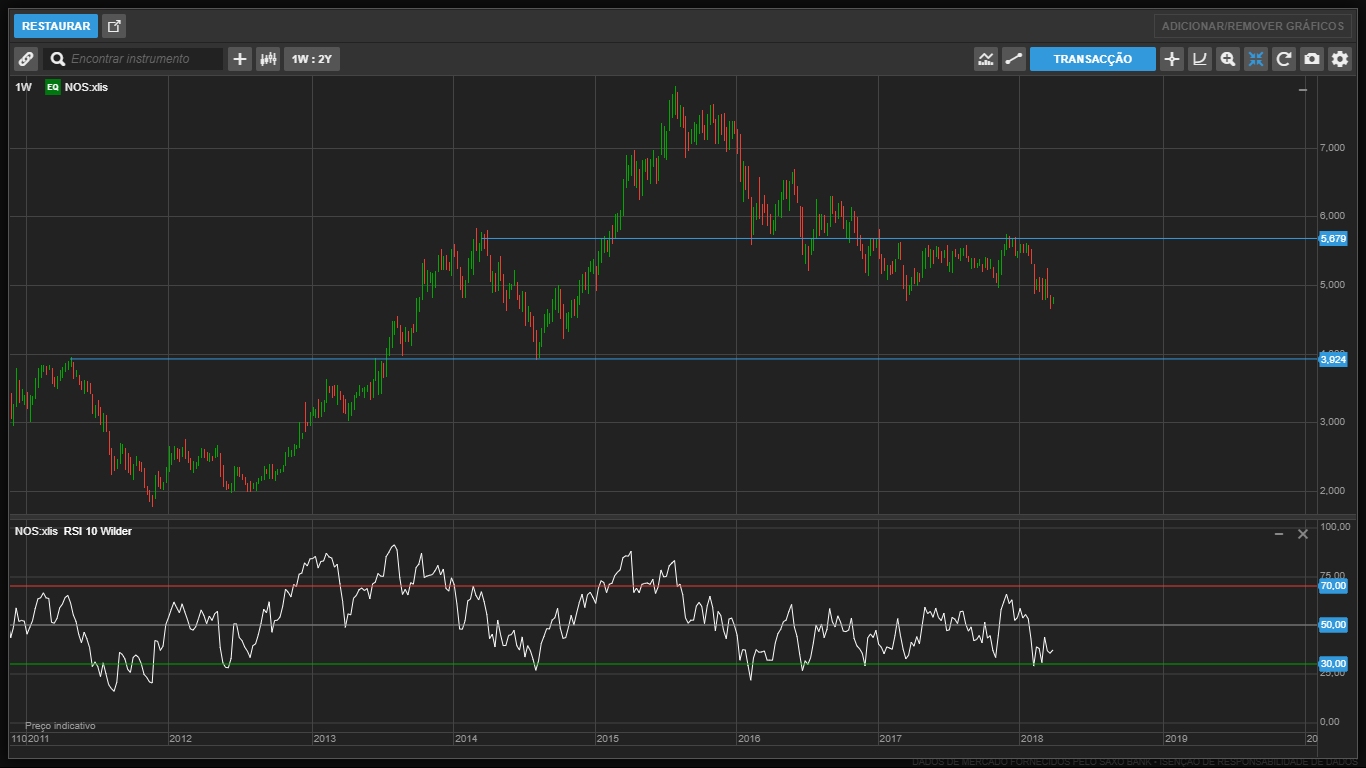Screen dimensions: 1366x768
Task: Click the link chart icon
Action: (x=26, y=59)
